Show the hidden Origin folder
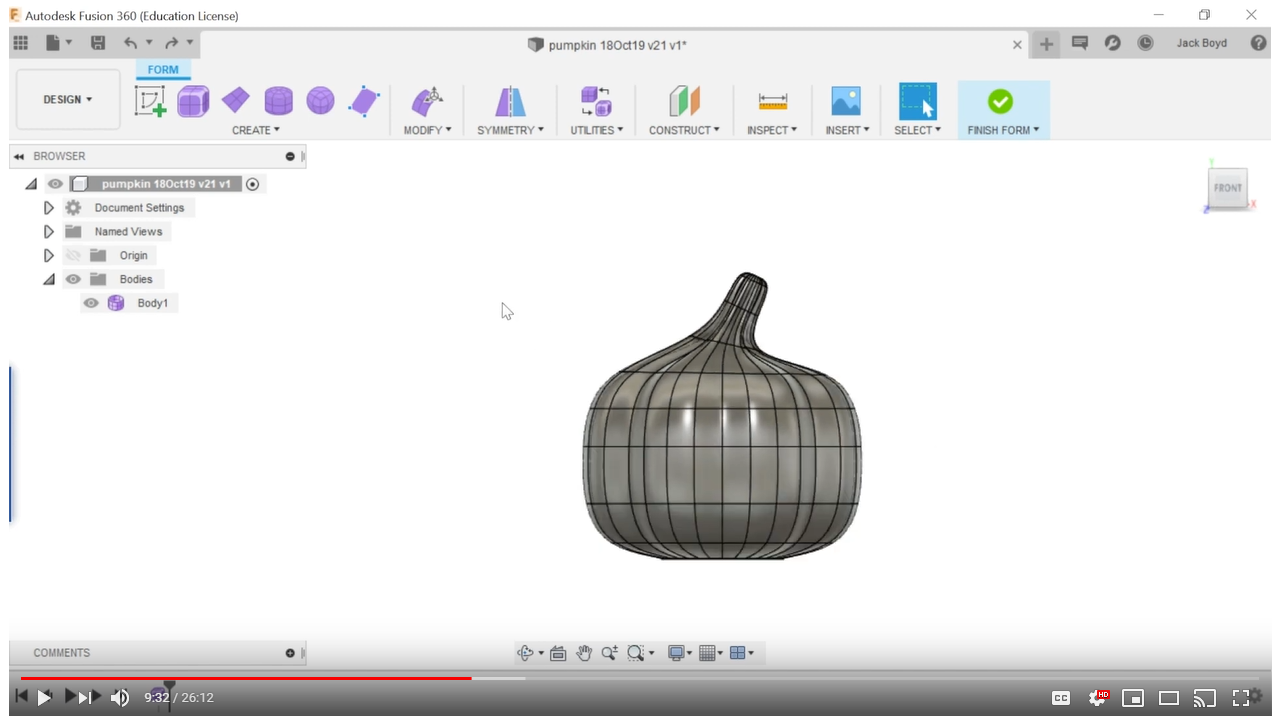 tap(73, 255)
